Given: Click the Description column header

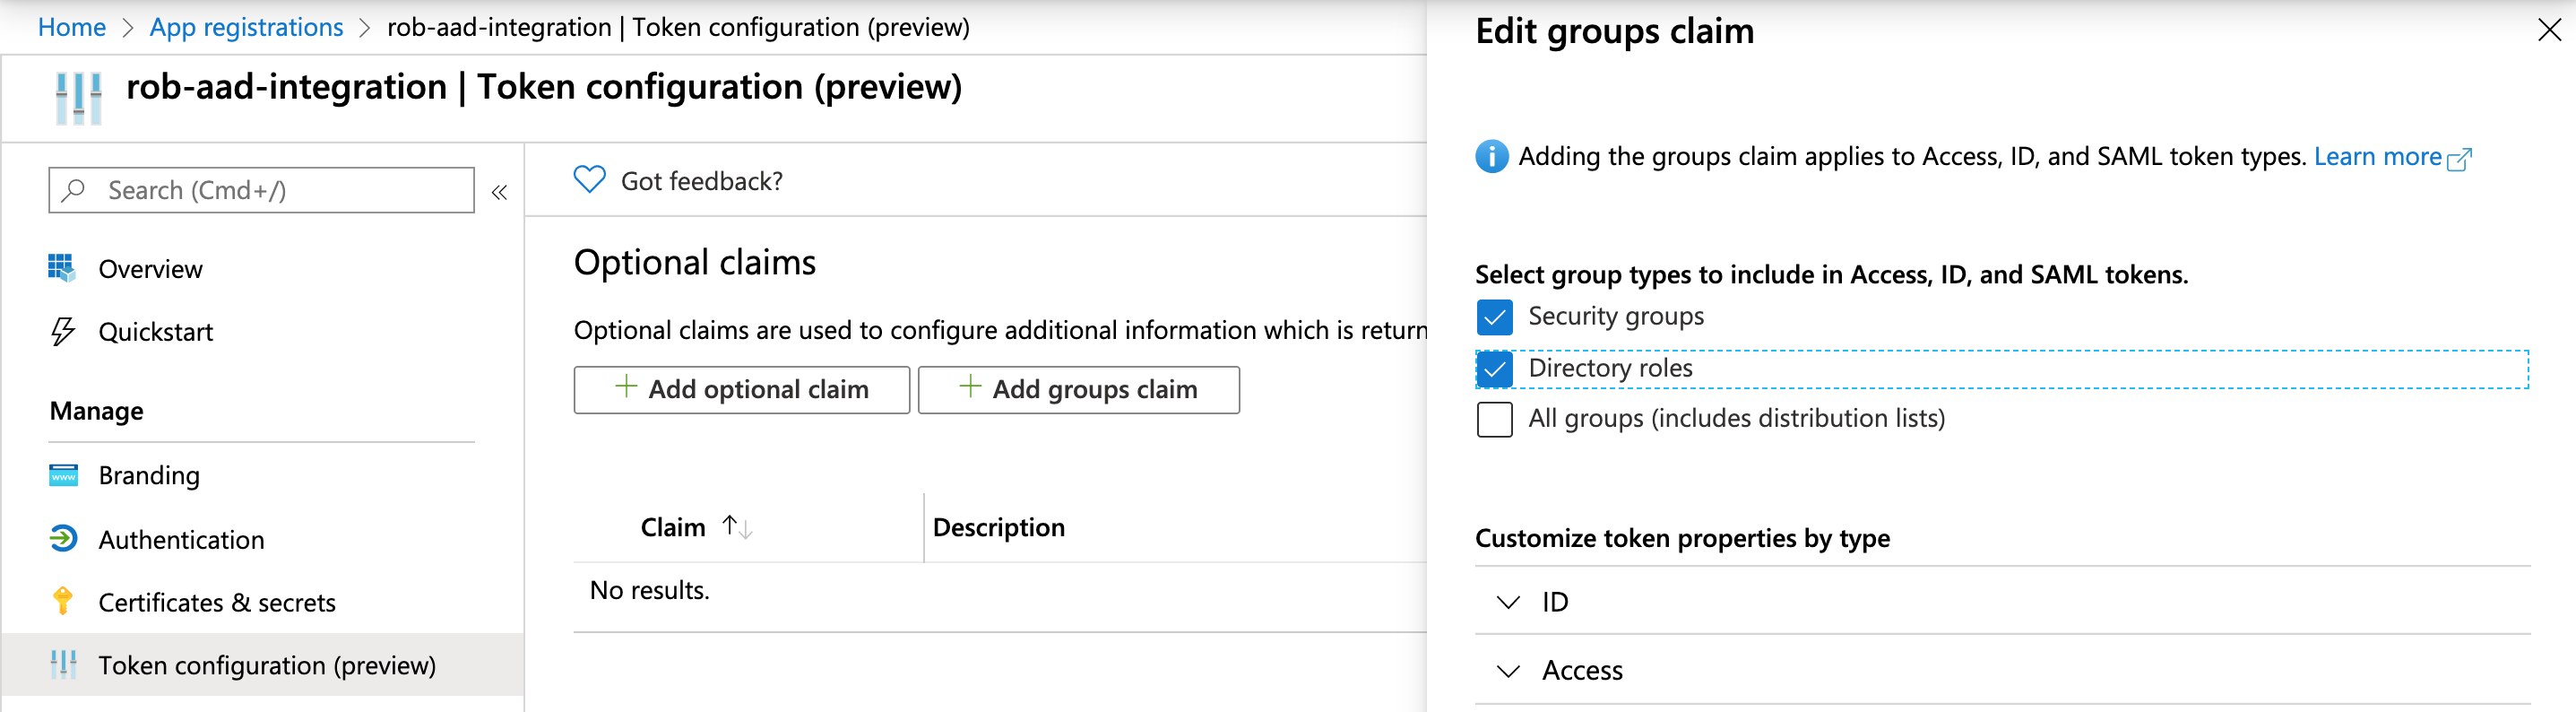Looking at the screenshot, I should [x=998, y=527].
